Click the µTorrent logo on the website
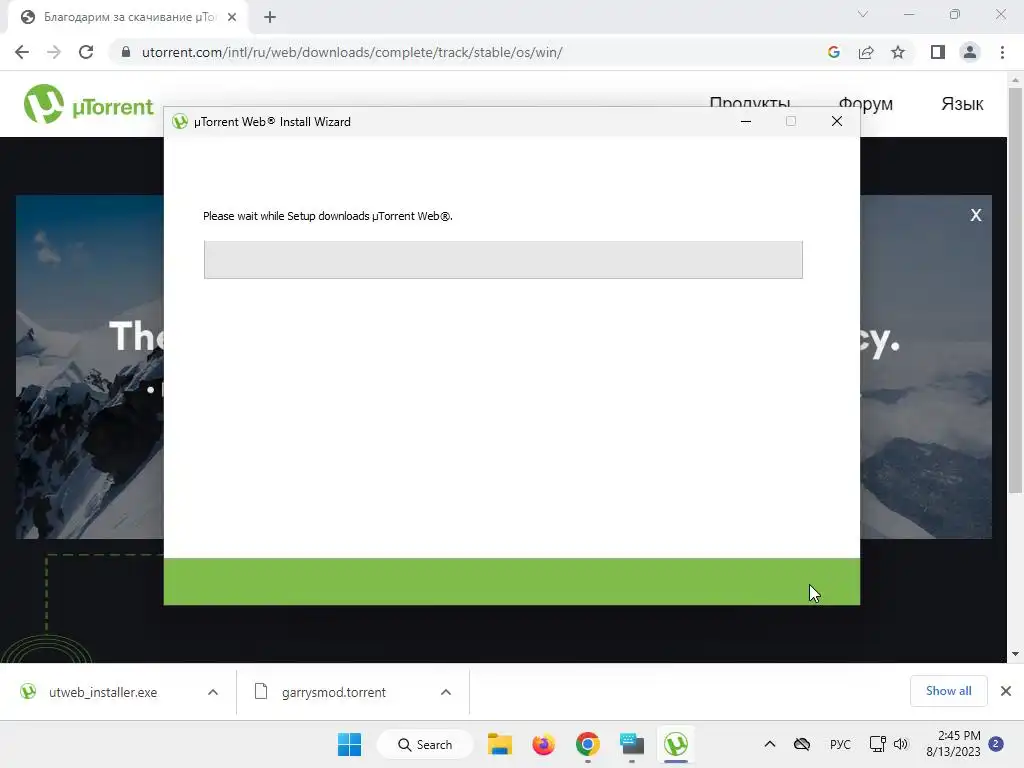This screenshot has height=768, width=1024. pyautogui.click(x=88, y=104)
